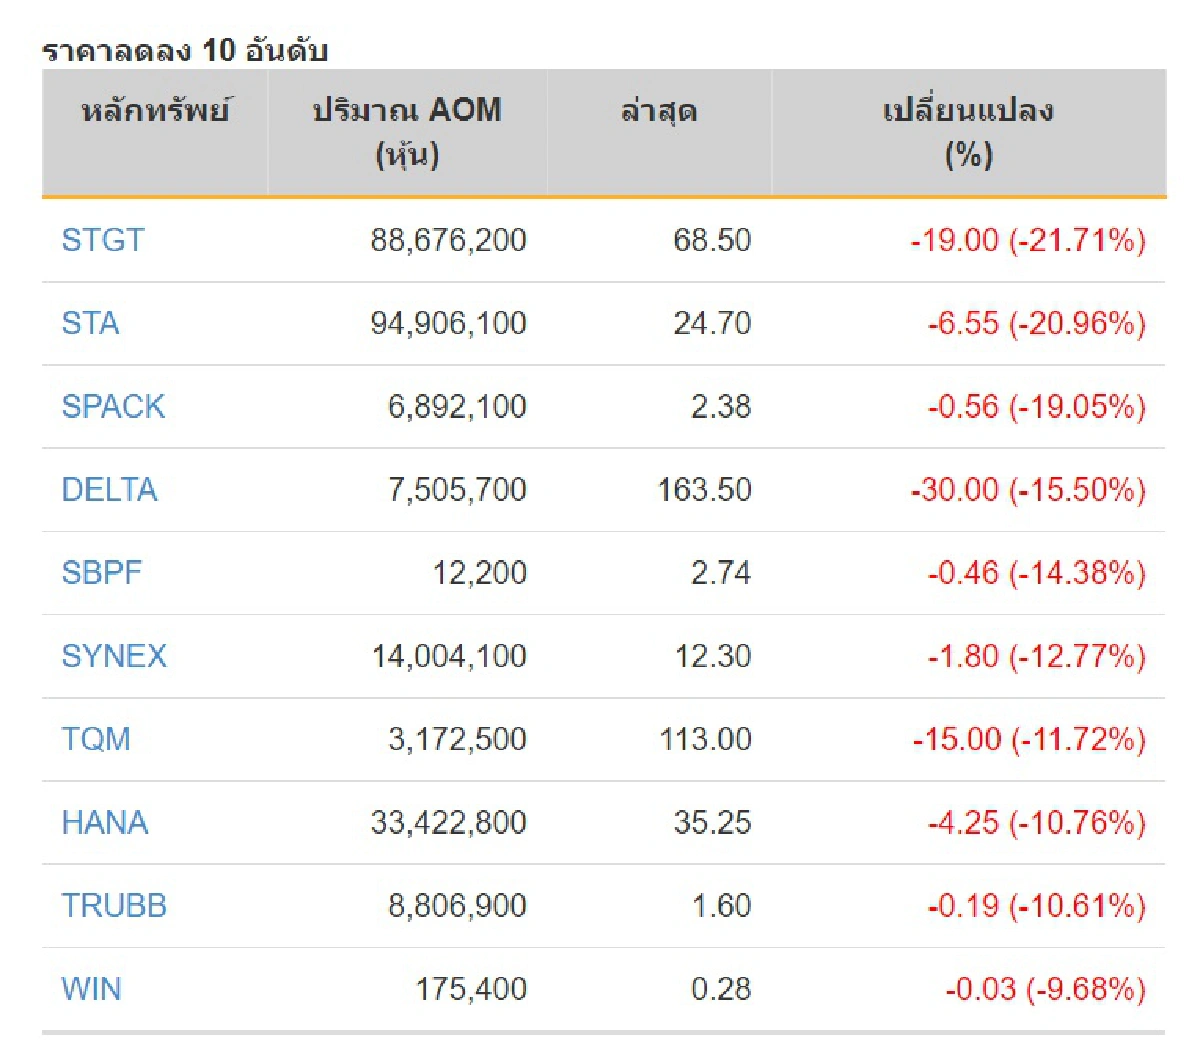
Task: Open the STGT stock detail page
Action: [x=100, y=241]
